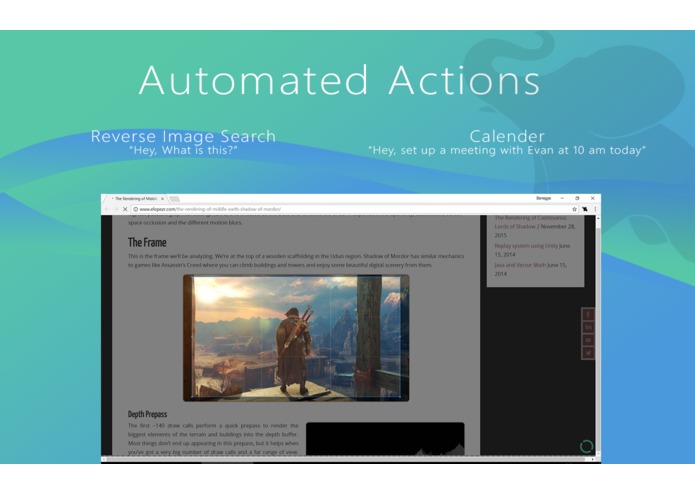The width and height of the screenshot is (695, 494).
Task: Share the page via the Facebook icon
Action: (x=588, y=315)
